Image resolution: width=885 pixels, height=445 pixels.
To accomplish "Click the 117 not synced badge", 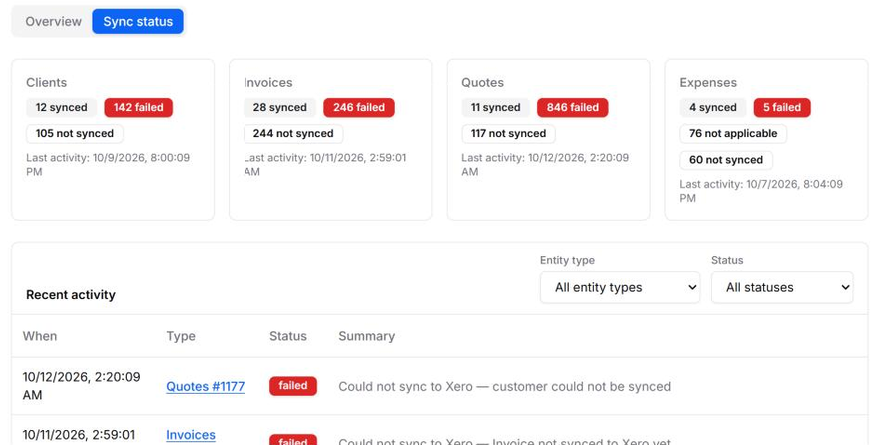I will pyautogui.click(x=508, y=134).
